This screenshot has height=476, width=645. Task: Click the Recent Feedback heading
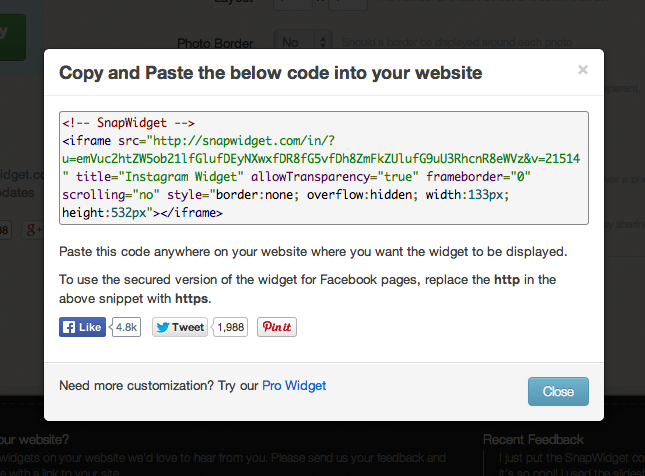tap(531, 439)
